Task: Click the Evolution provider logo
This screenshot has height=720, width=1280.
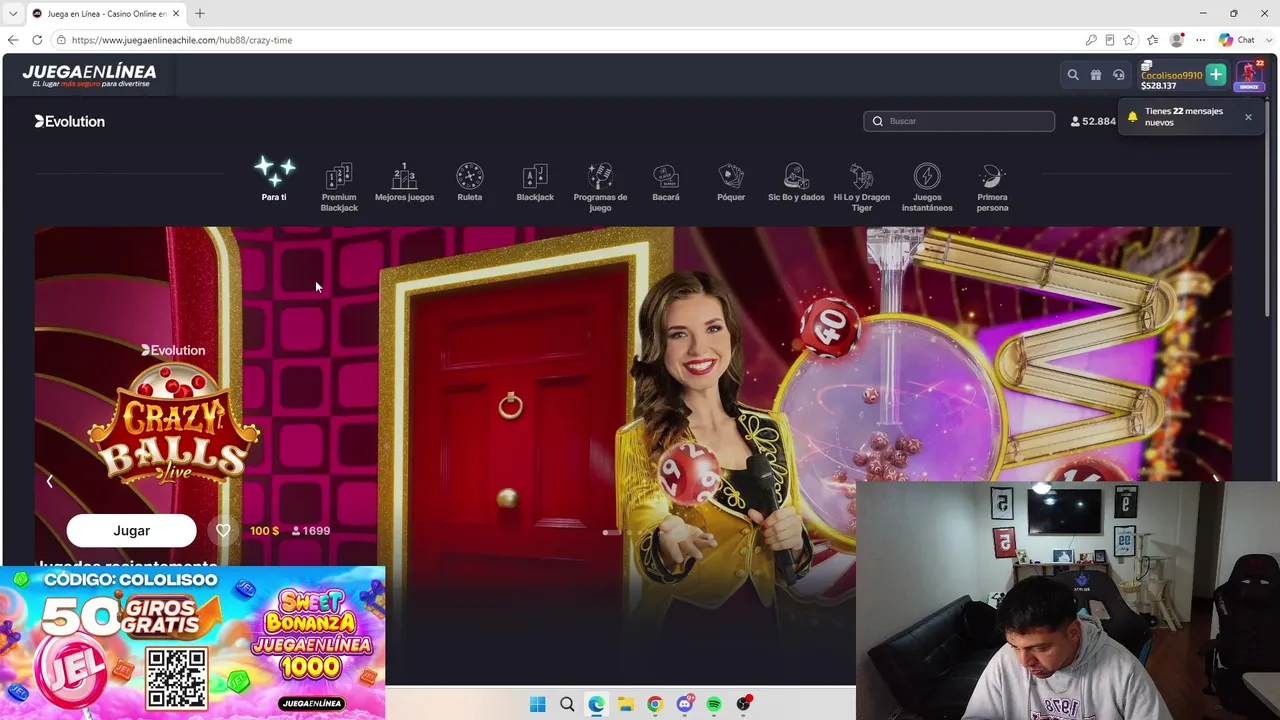Action: (x=69, y=121)
